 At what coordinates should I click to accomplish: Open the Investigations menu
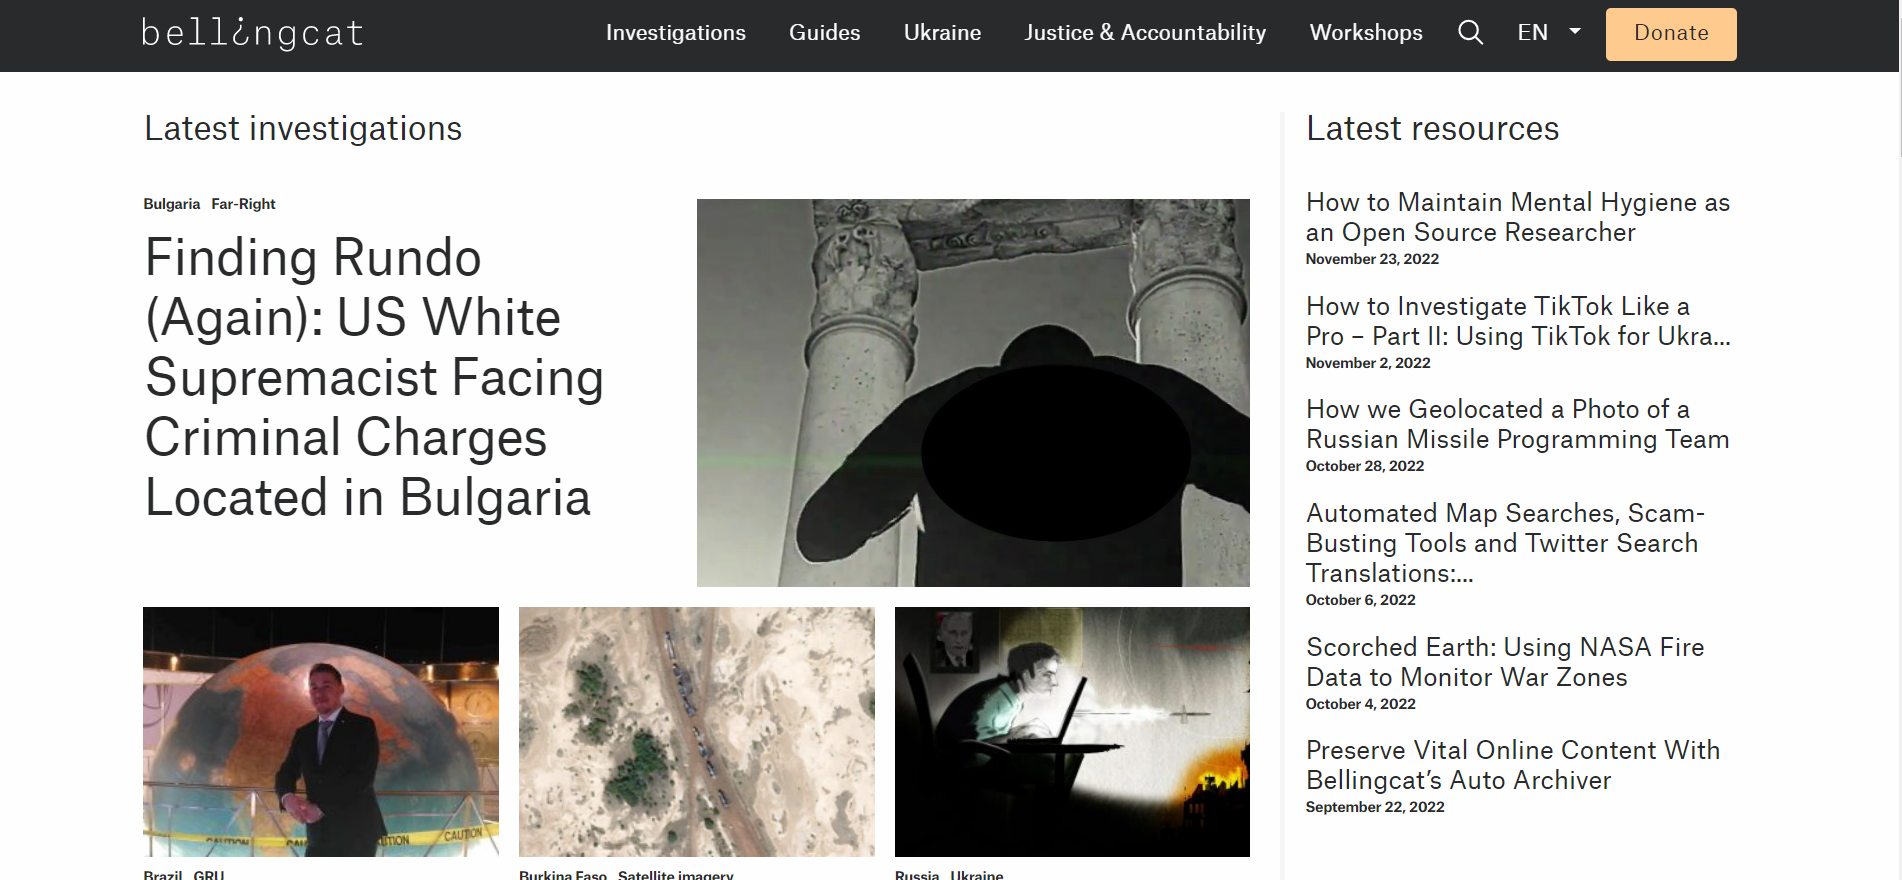click(x=676, y=33)
